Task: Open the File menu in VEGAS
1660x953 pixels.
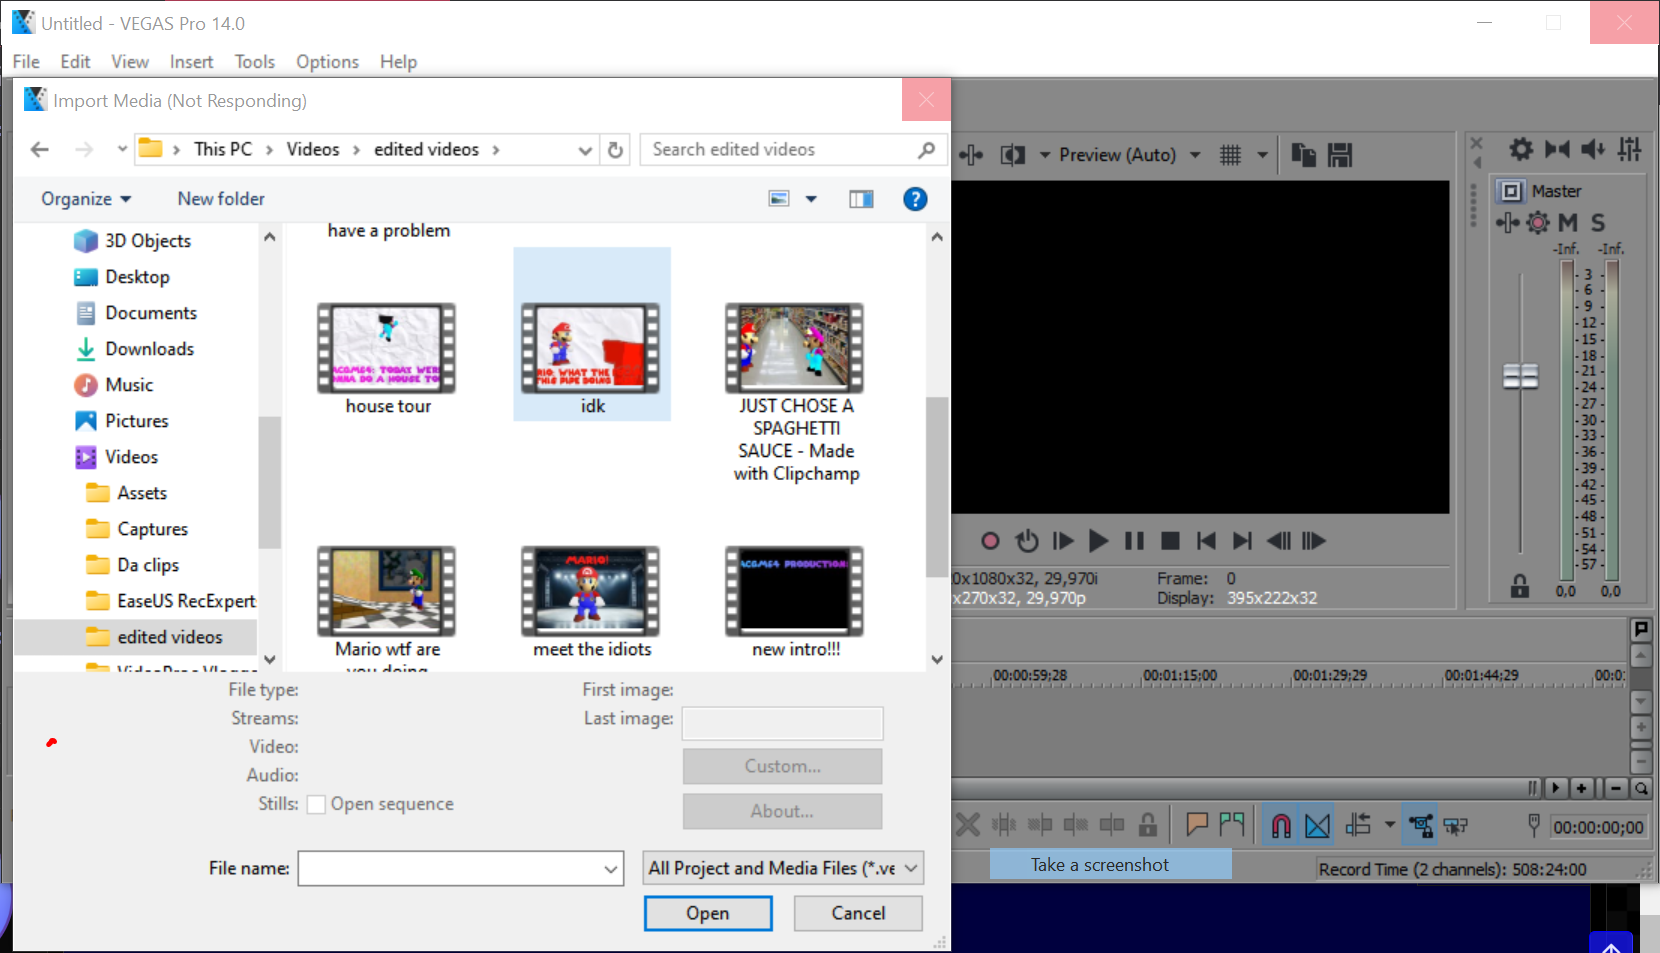Action: click(x=26, y=62)
